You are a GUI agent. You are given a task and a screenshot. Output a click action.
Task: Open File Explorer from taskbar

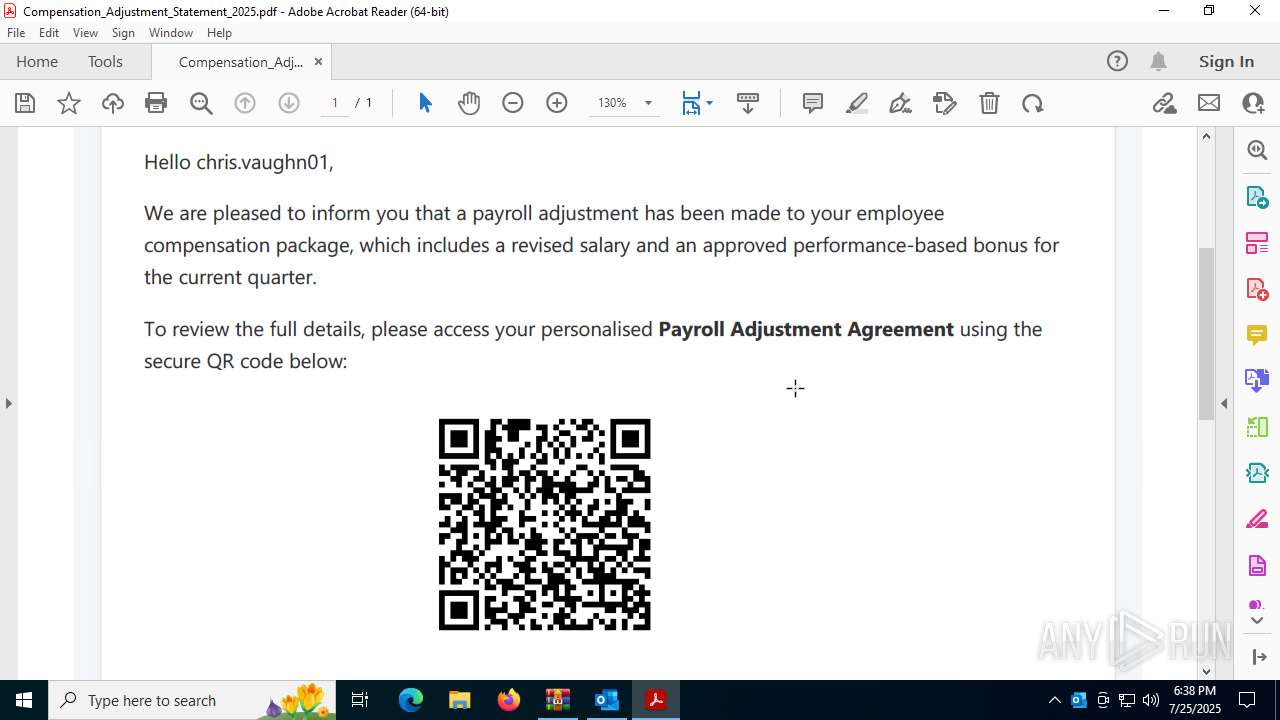pyautogui.click(x=460, y=700)
